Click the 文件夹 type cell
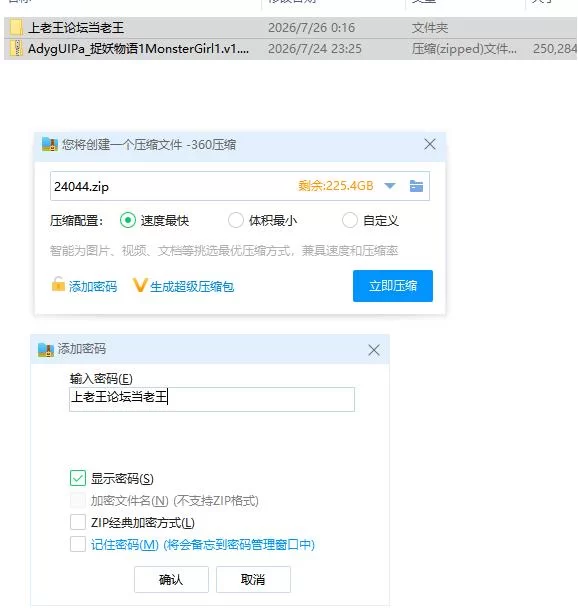The image size is (578, 614). [430, 28]
